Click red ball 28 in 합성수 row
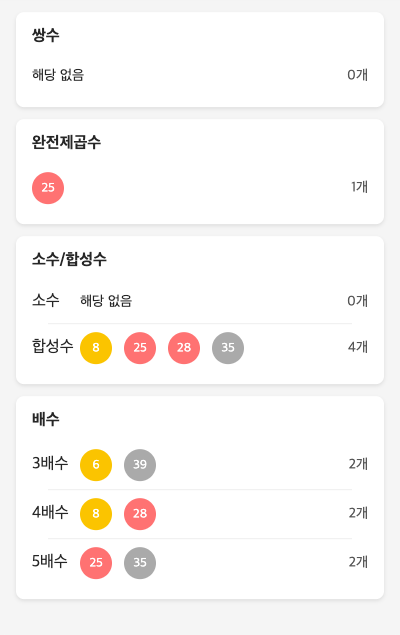400x635 pixels. click(x=184, y=348)
